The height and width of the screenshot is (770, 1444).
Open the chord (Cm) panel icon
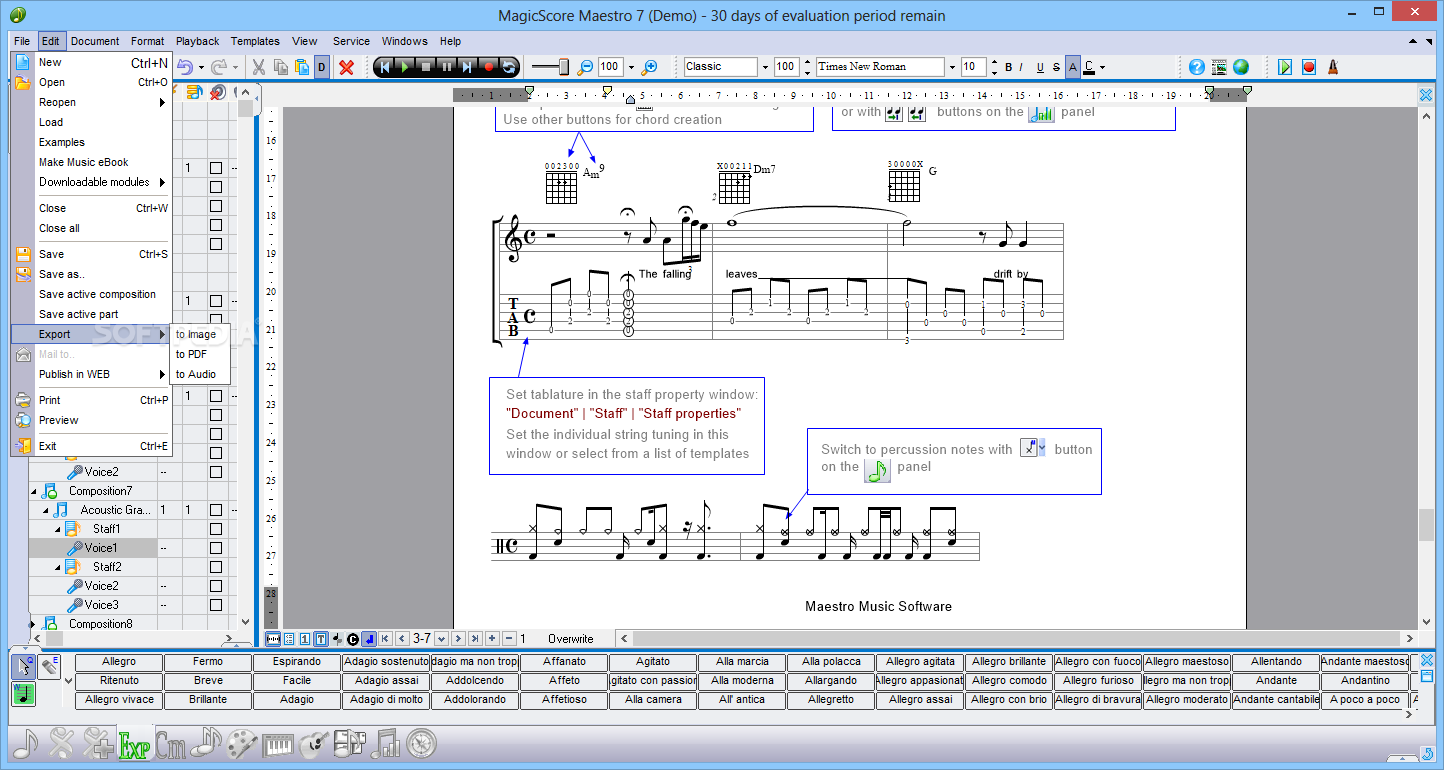tap(170, 744)
